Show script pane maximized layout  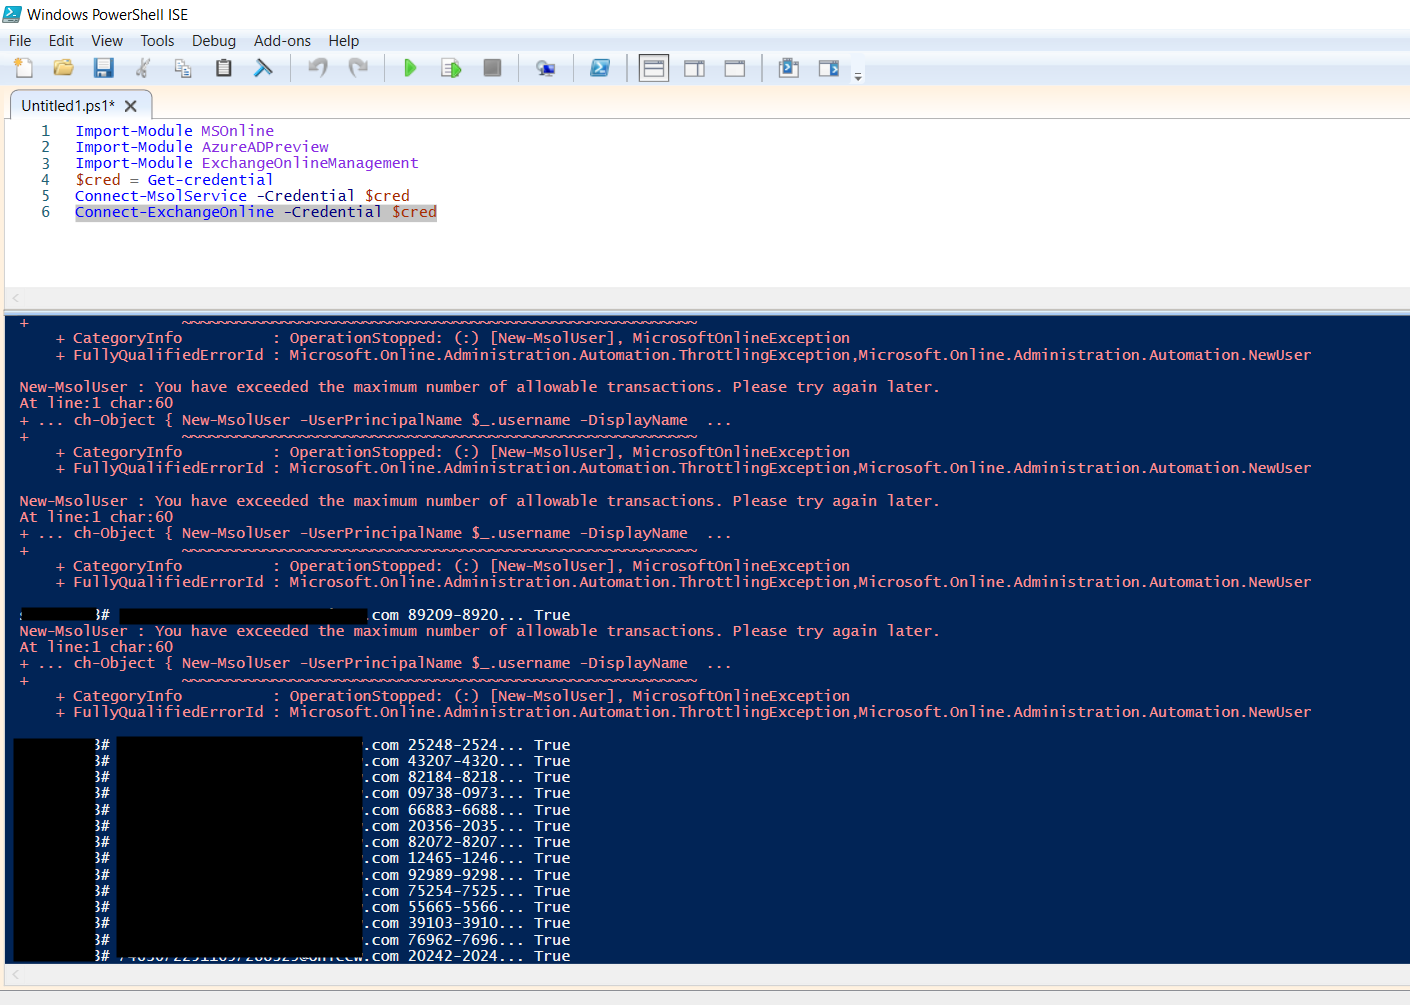(735, 68)
